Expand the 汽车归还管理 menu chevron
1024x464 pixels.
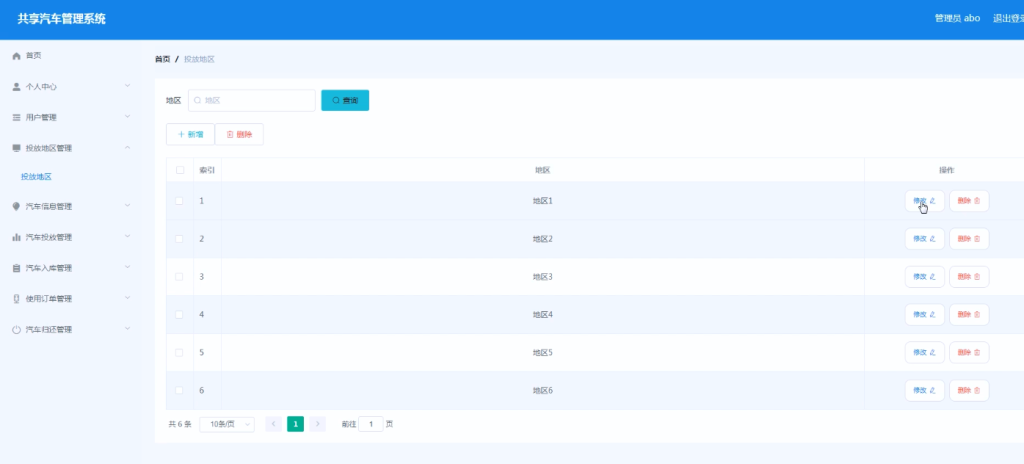pos(127,328)
